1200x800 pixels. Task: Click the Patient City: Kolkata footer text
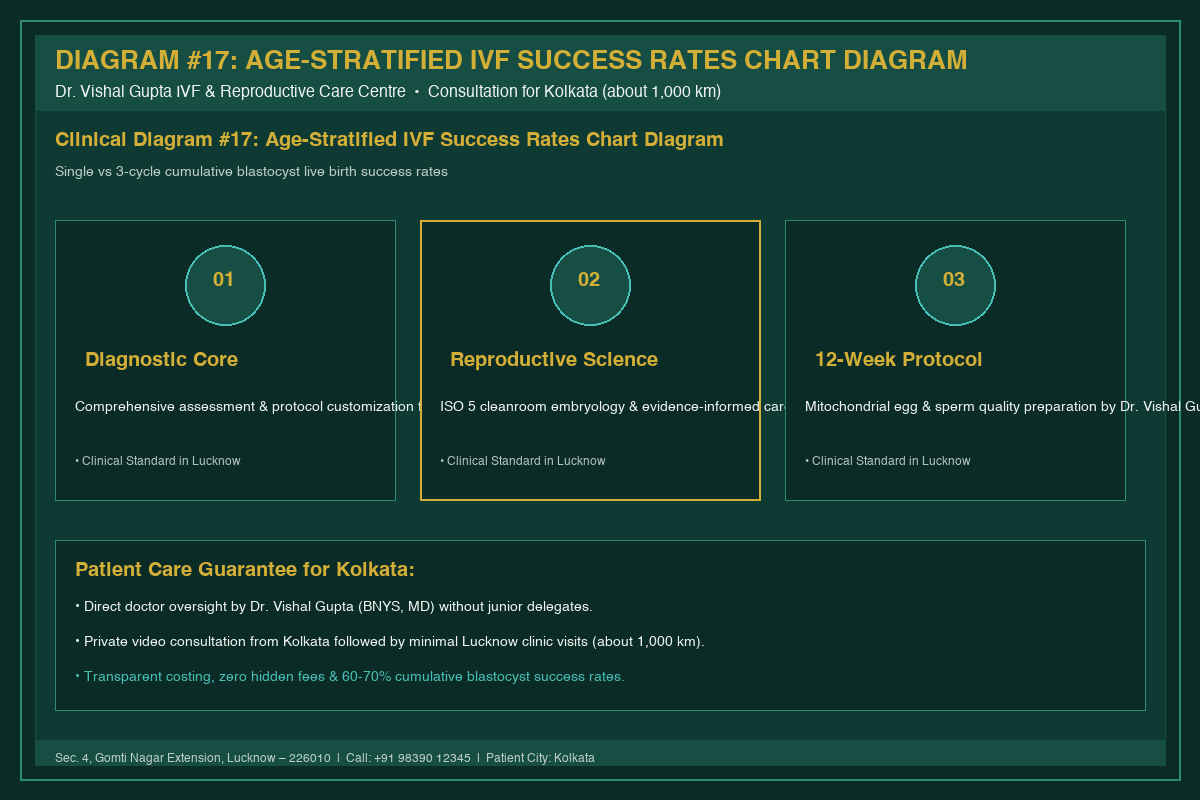coord(540,758)
